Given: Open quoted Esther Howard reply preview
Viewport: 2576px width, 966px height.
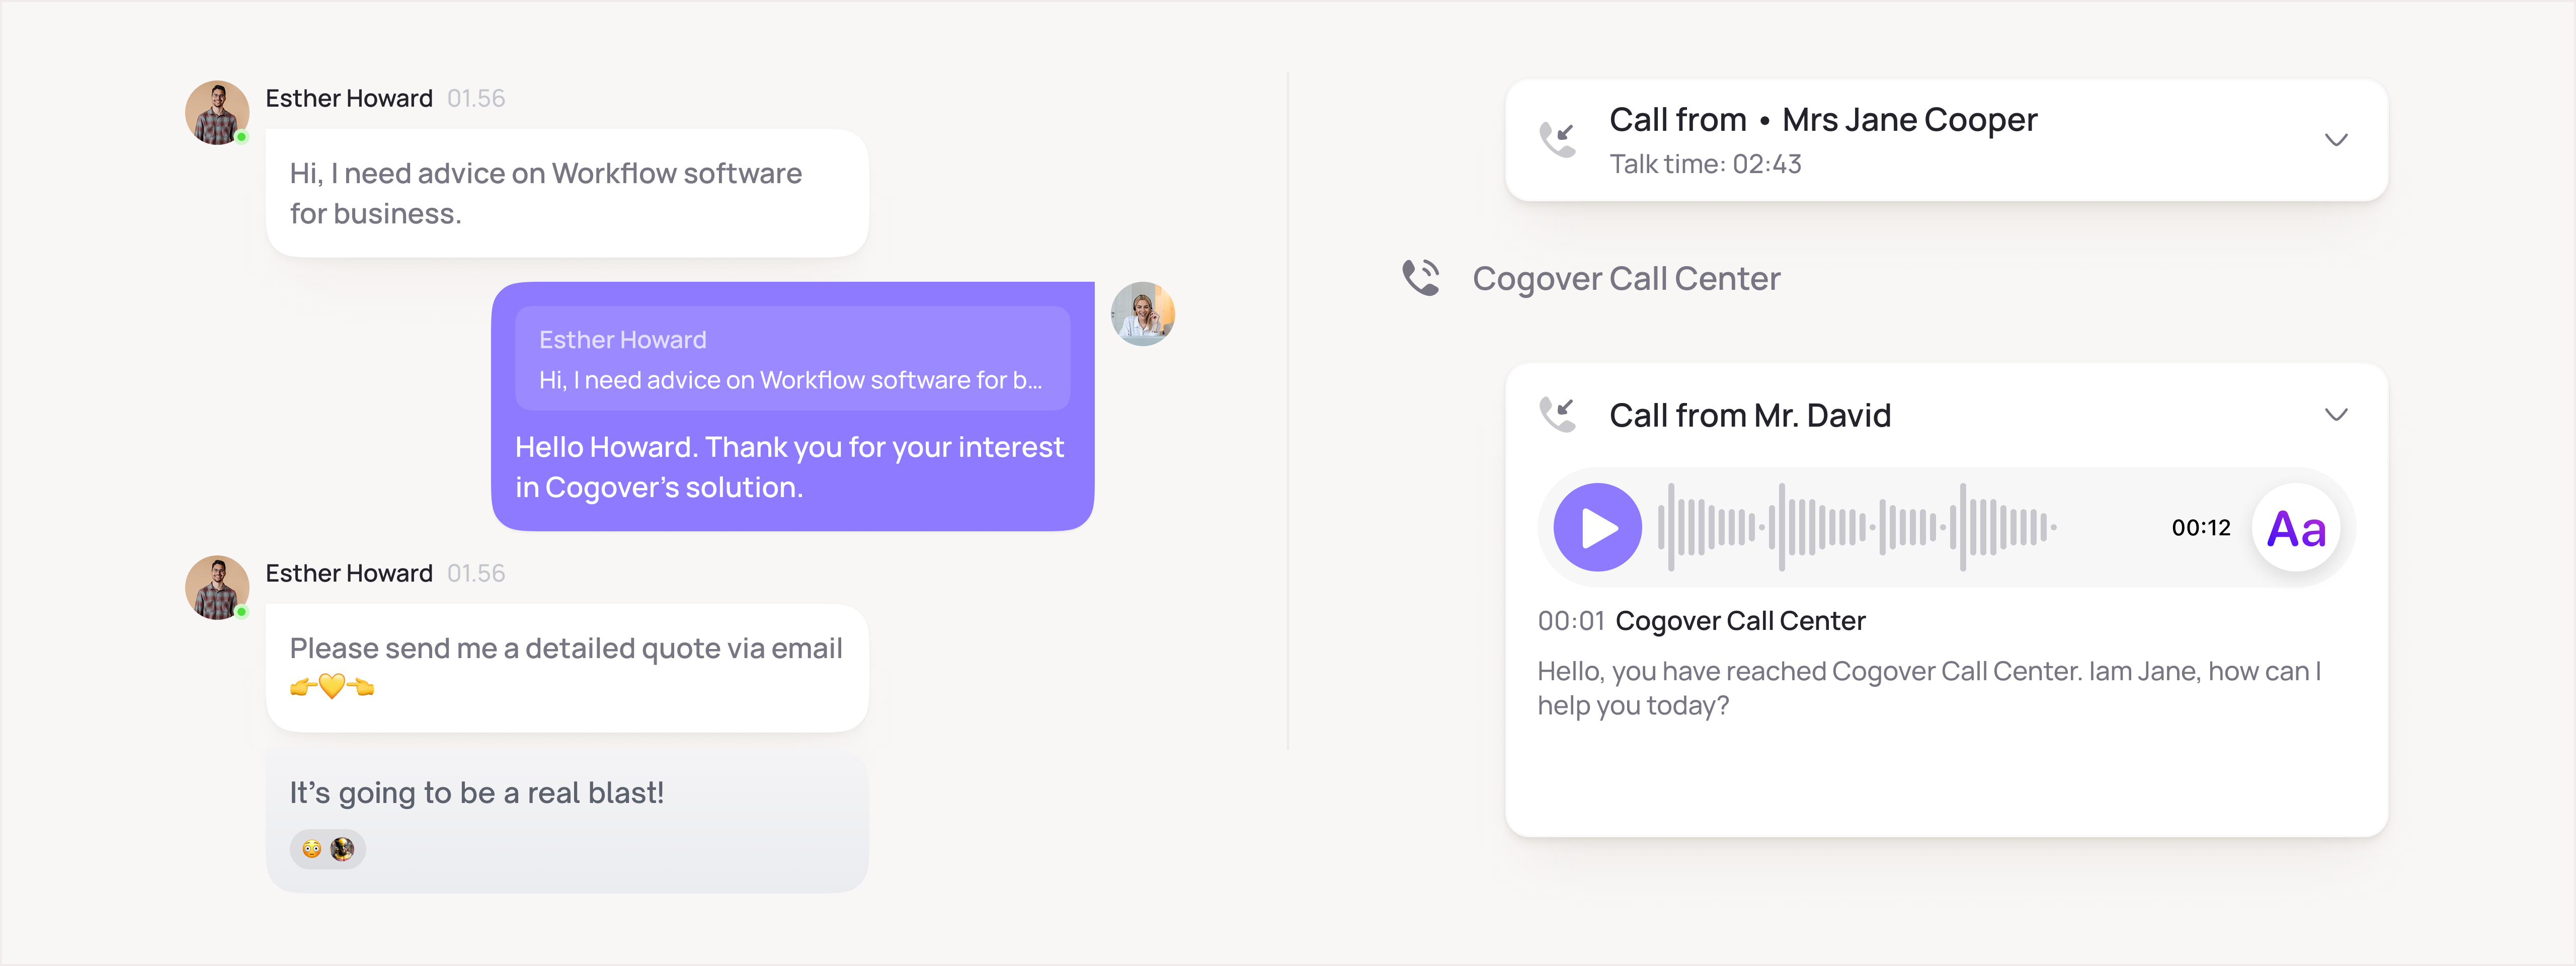Looking at the screenshot, I should point(792,359).
